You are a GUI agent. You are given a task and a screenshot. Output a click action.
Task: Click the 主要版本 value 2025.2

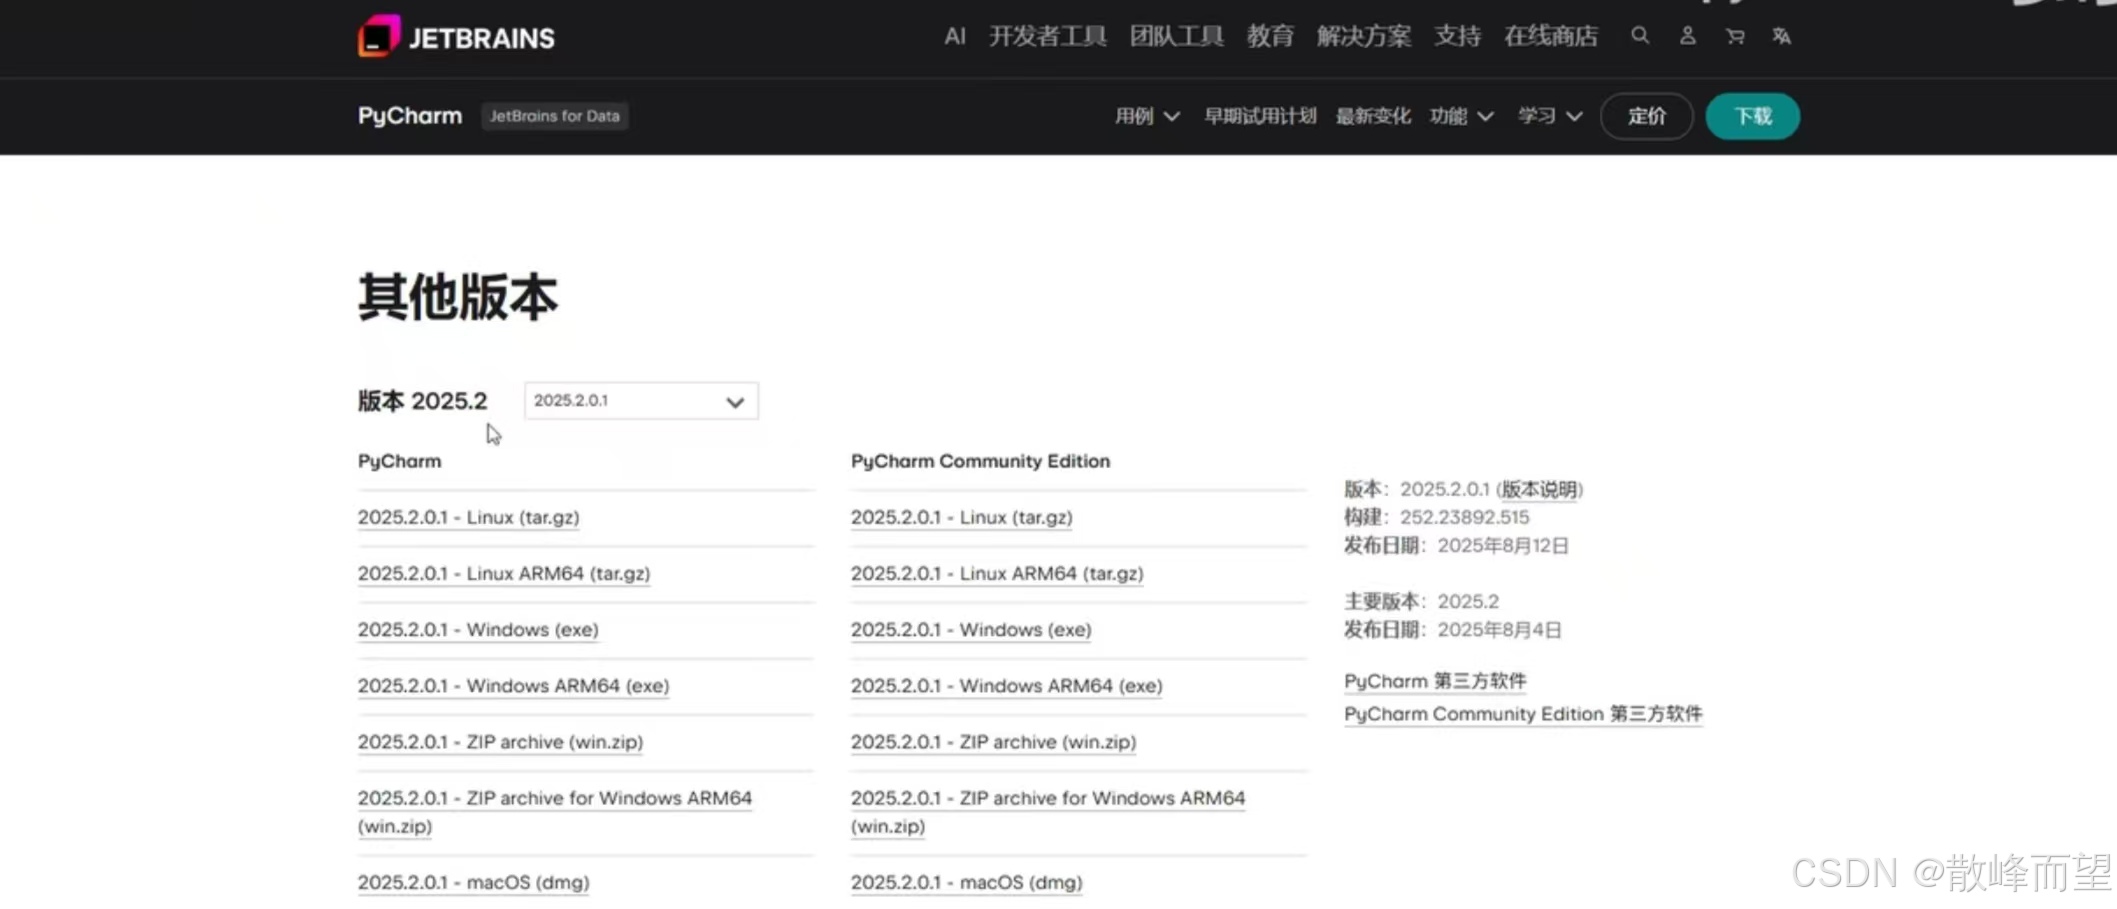(1468, 601)
